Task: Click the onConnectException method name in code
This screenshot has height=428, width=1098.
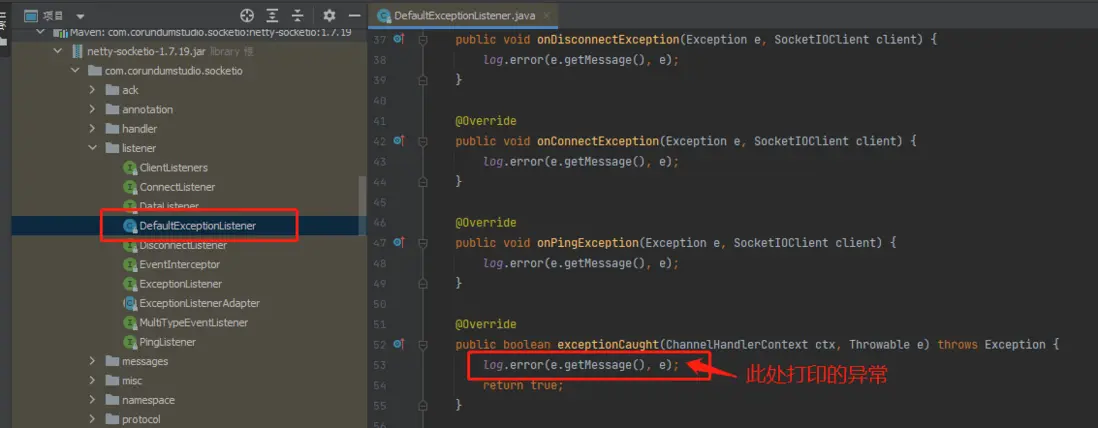Action: tap(598, 141)
